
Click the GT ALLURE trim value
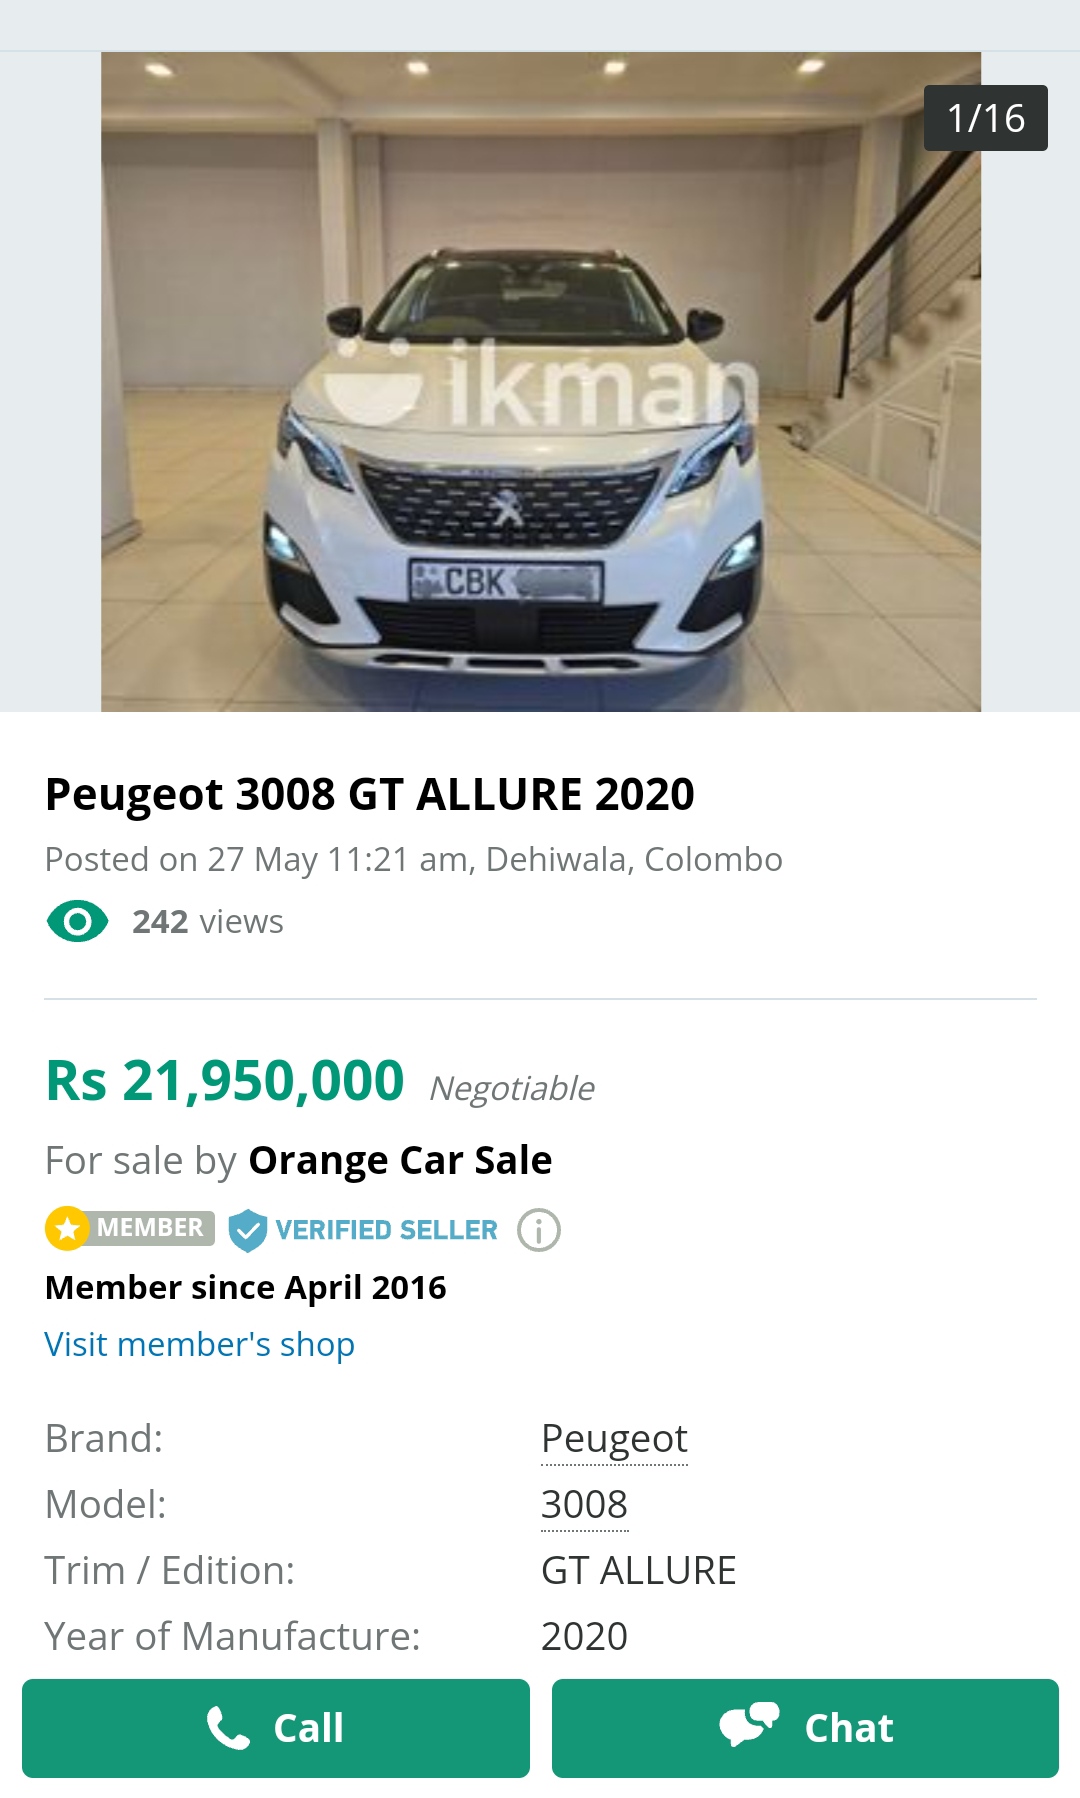point(638,1571)
